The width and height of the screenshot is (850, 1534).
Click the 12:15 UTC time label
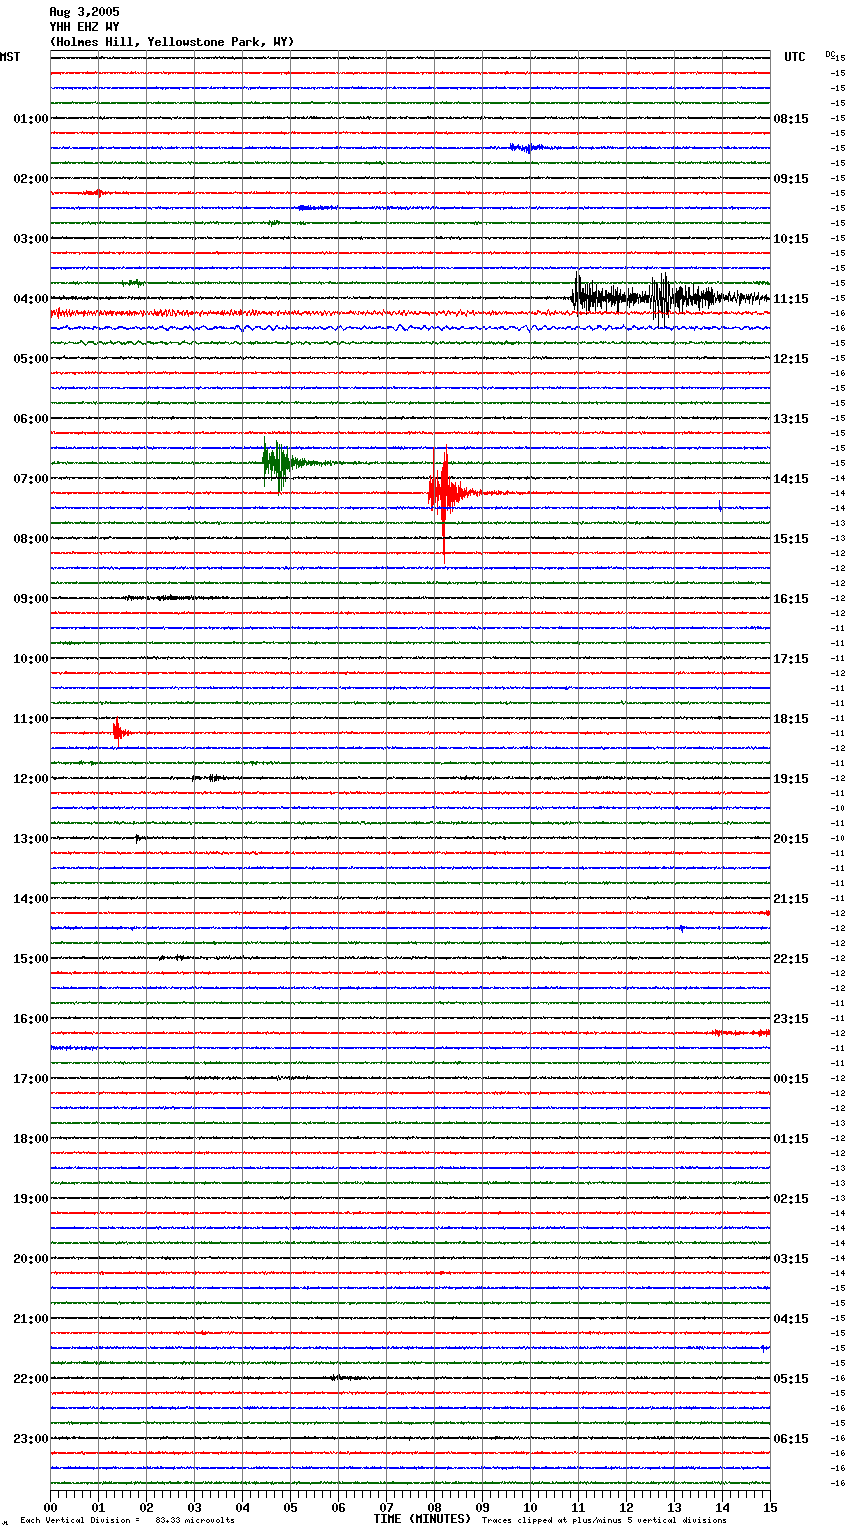[791, 359]
